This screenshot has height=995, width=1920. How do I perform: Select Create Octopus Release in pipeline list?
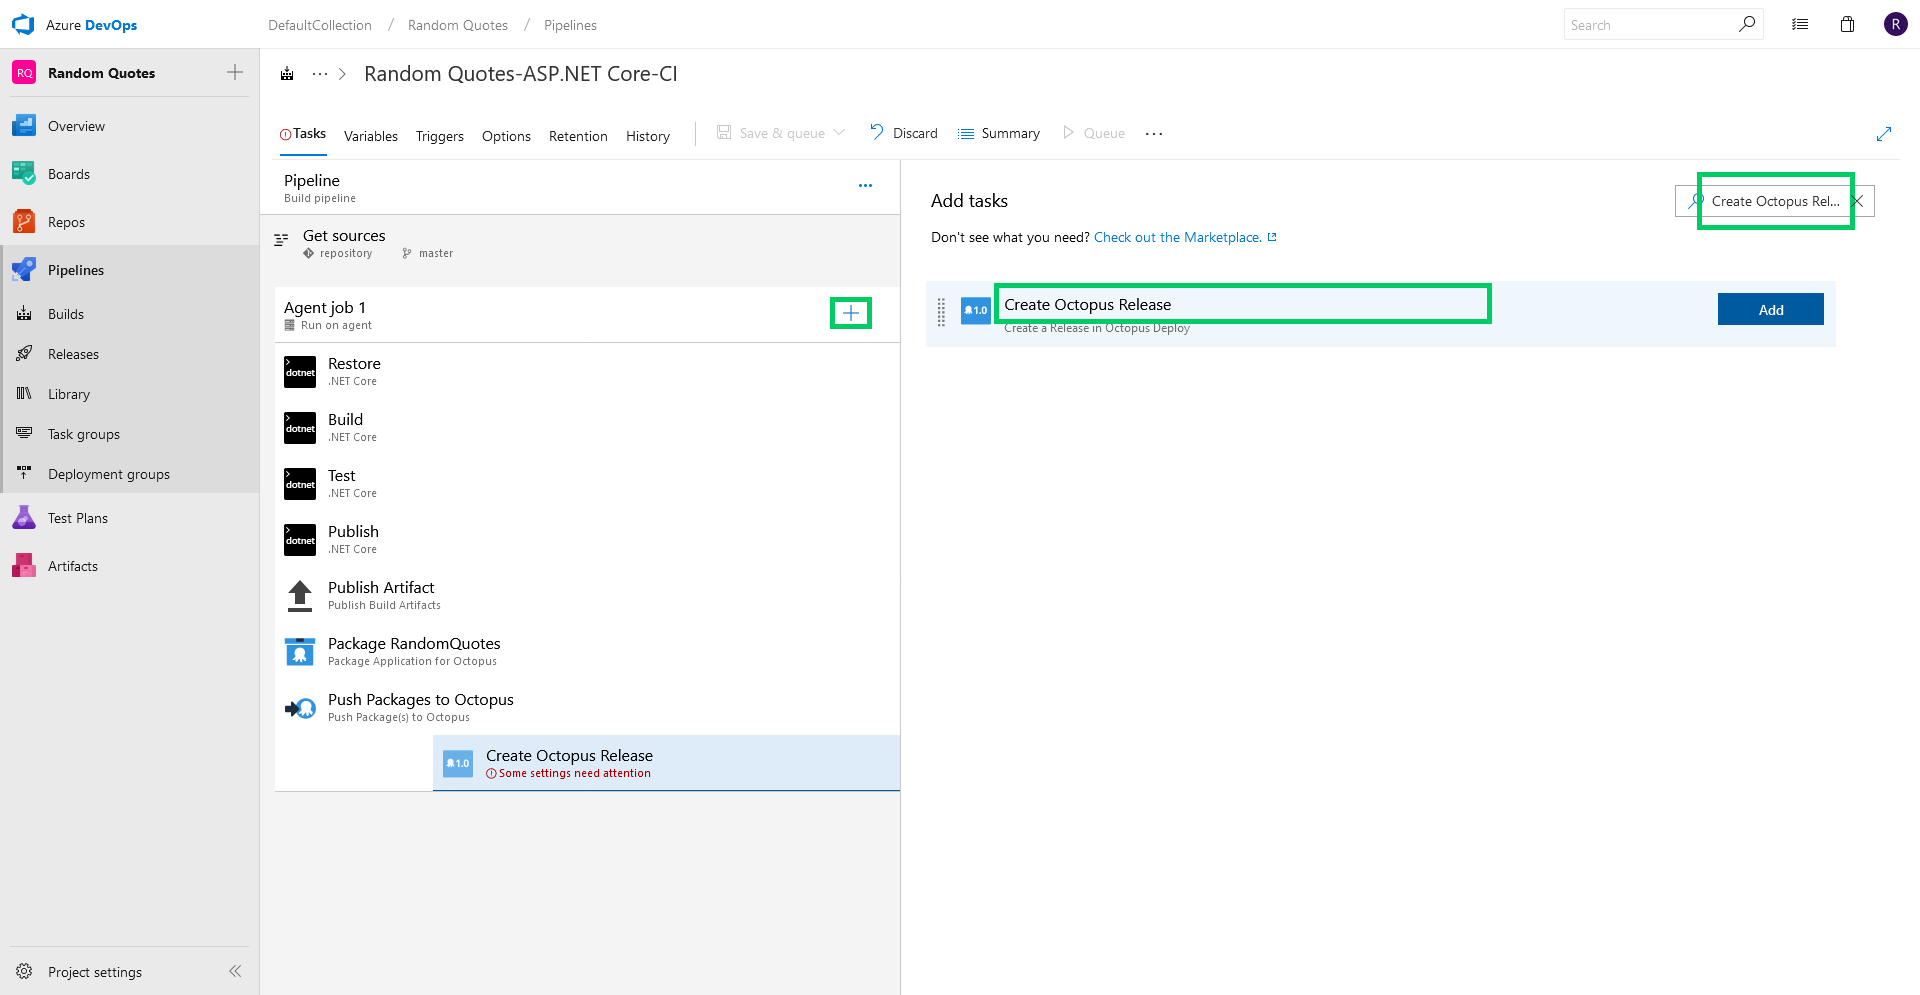[666, 763]
